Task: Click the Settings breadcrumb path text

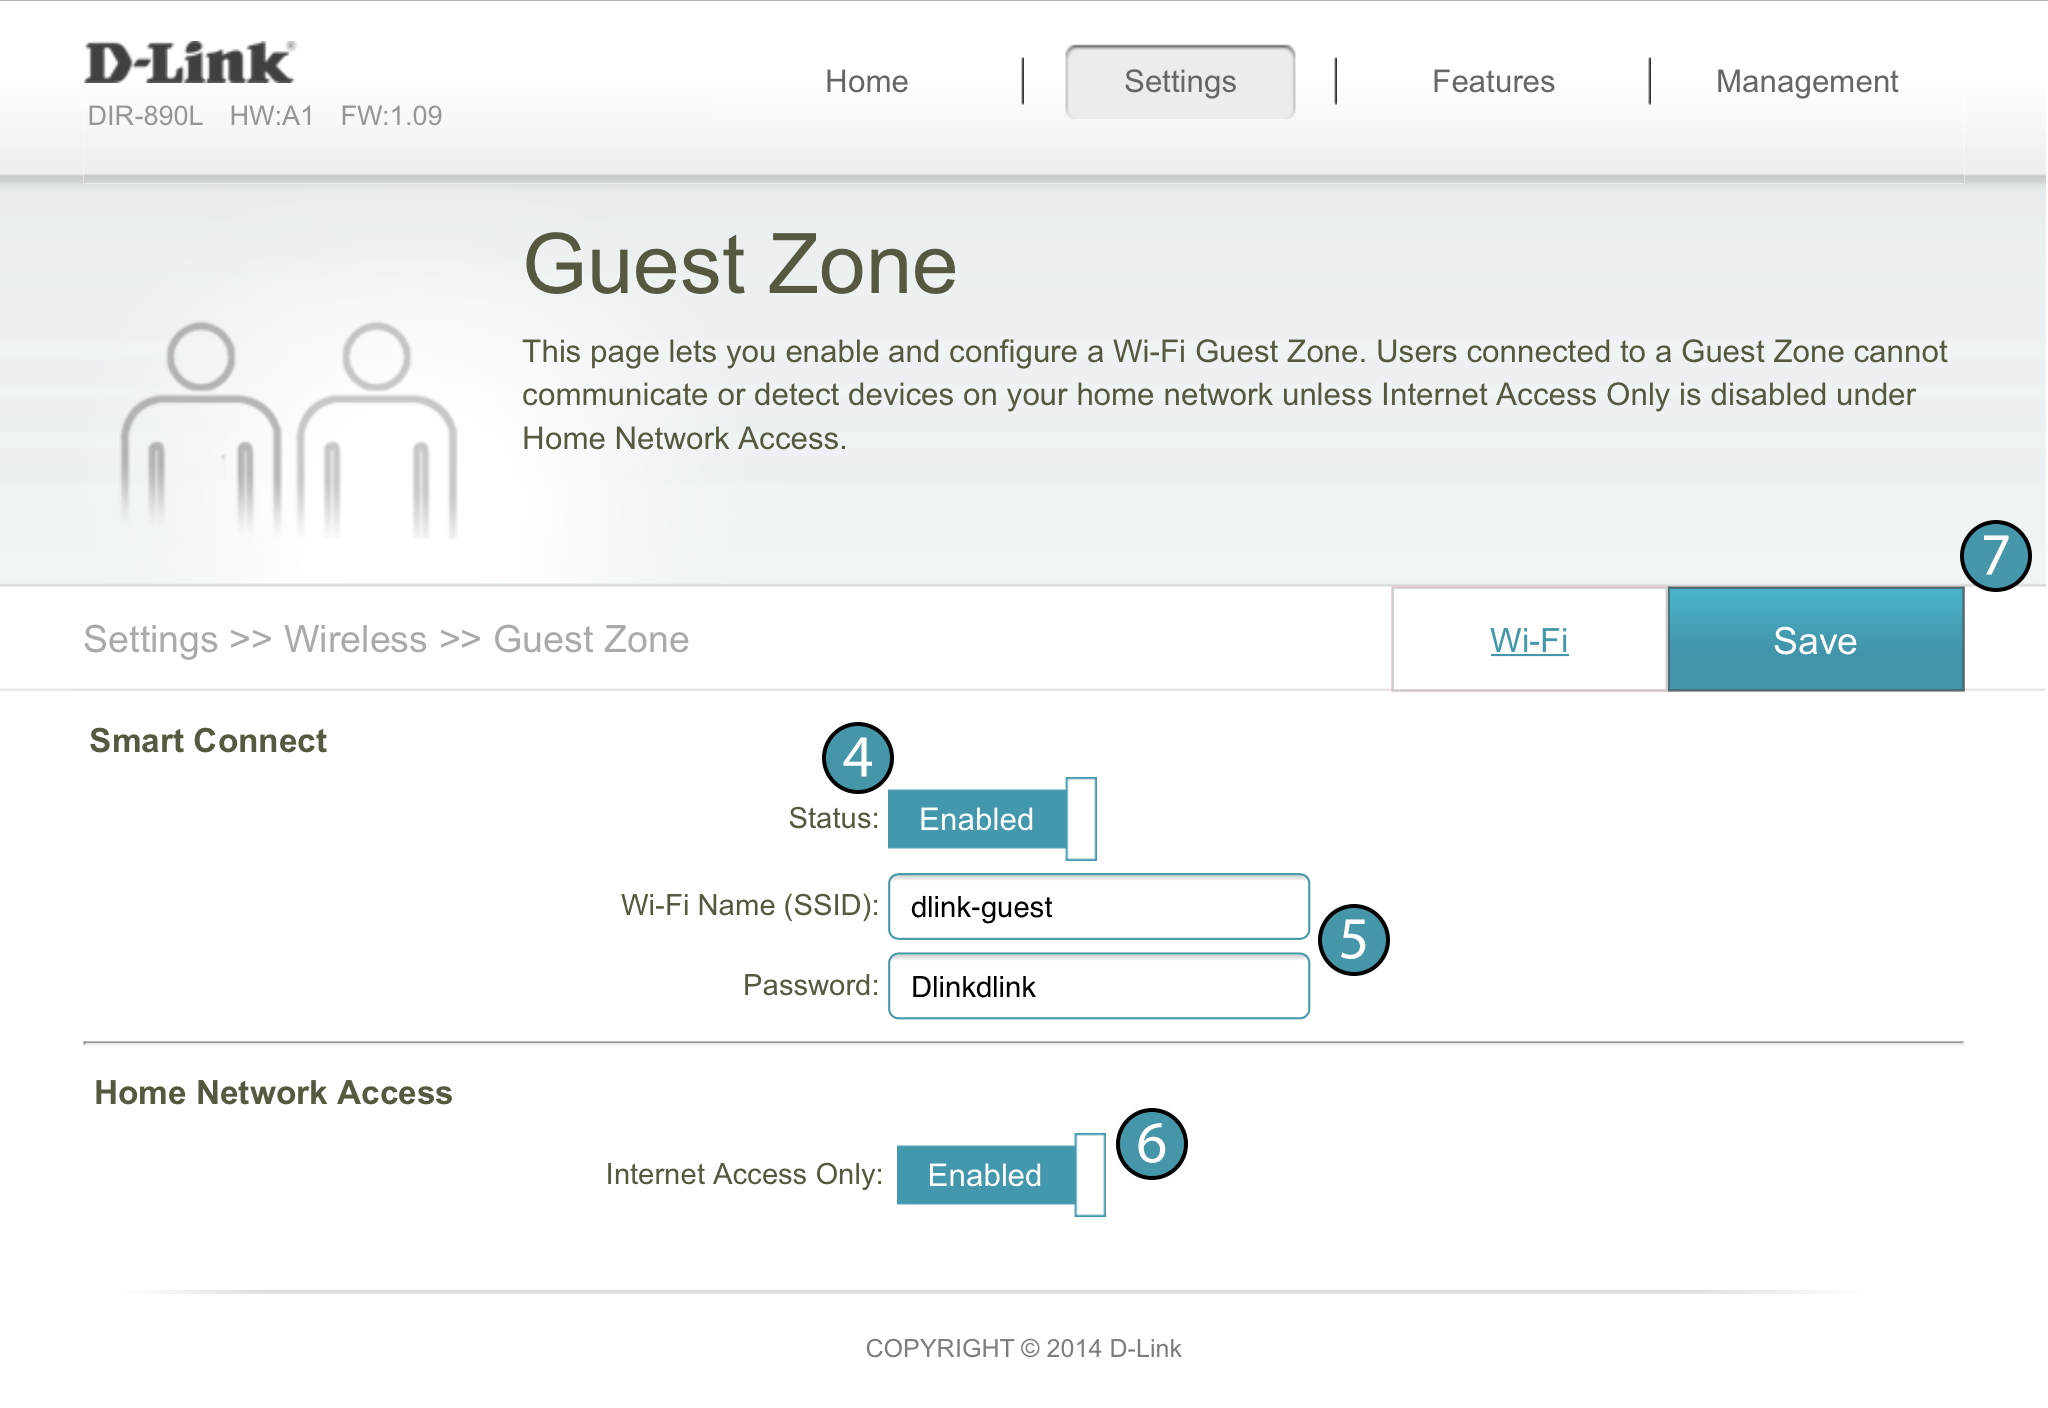Action: [386, 639]
